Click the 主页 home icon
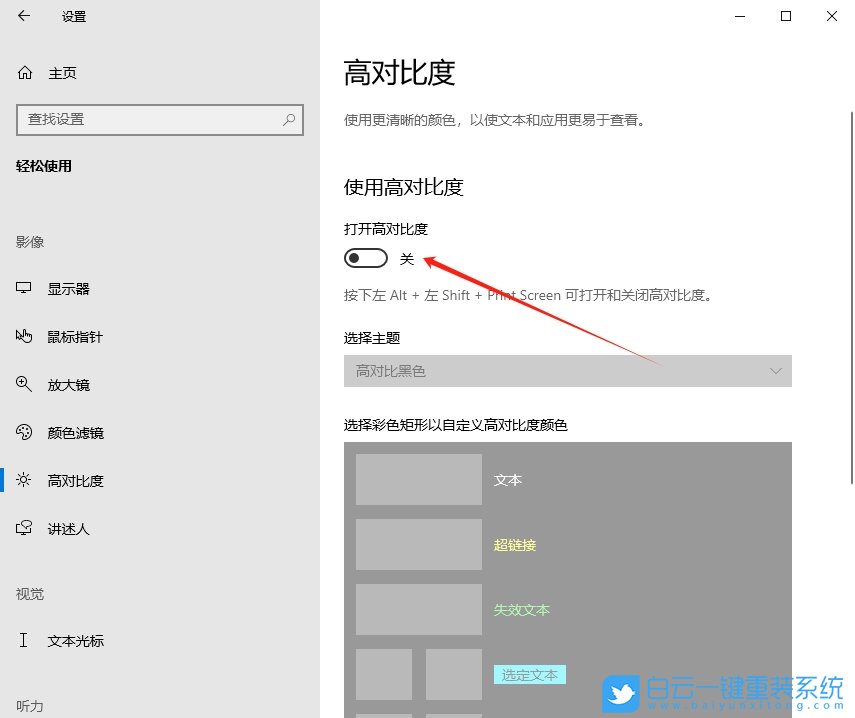Image resolution: width=855 pixels, height=718 pixels. coord(24,72)
